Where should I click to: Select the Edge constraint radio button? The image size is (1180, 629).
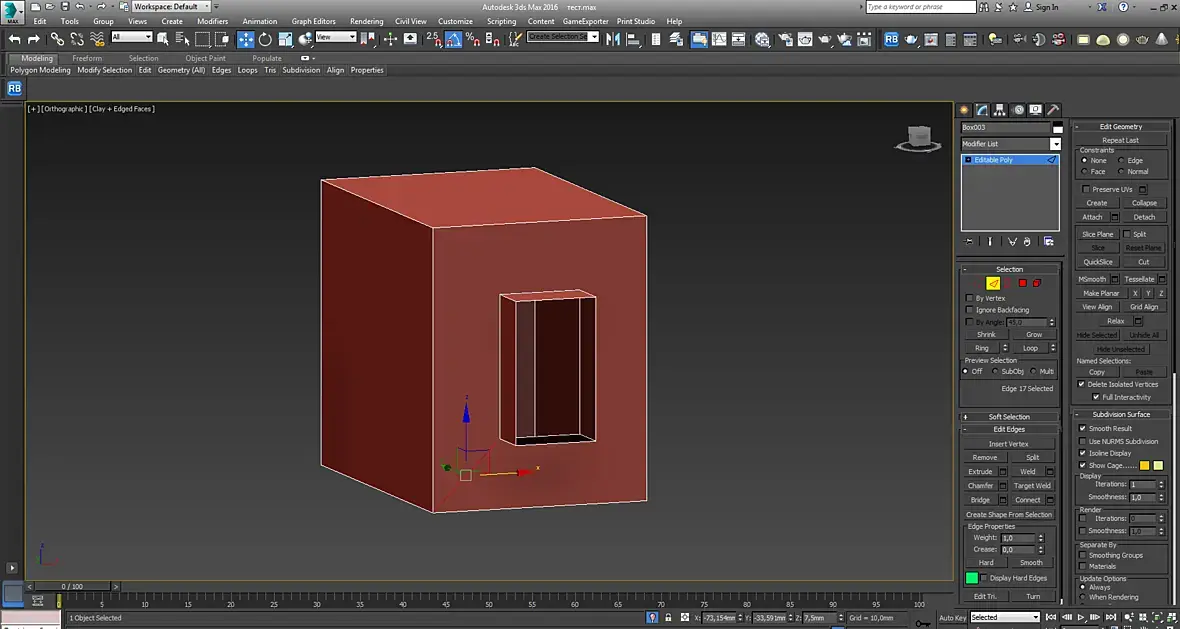click(x=1121, y=160)
